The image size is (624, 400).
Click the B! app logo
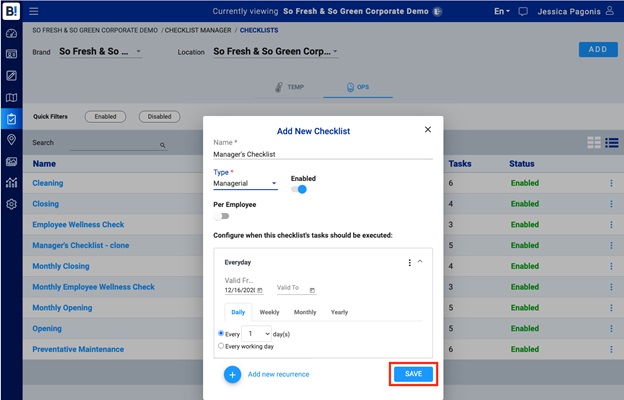(x=11, y=11)
